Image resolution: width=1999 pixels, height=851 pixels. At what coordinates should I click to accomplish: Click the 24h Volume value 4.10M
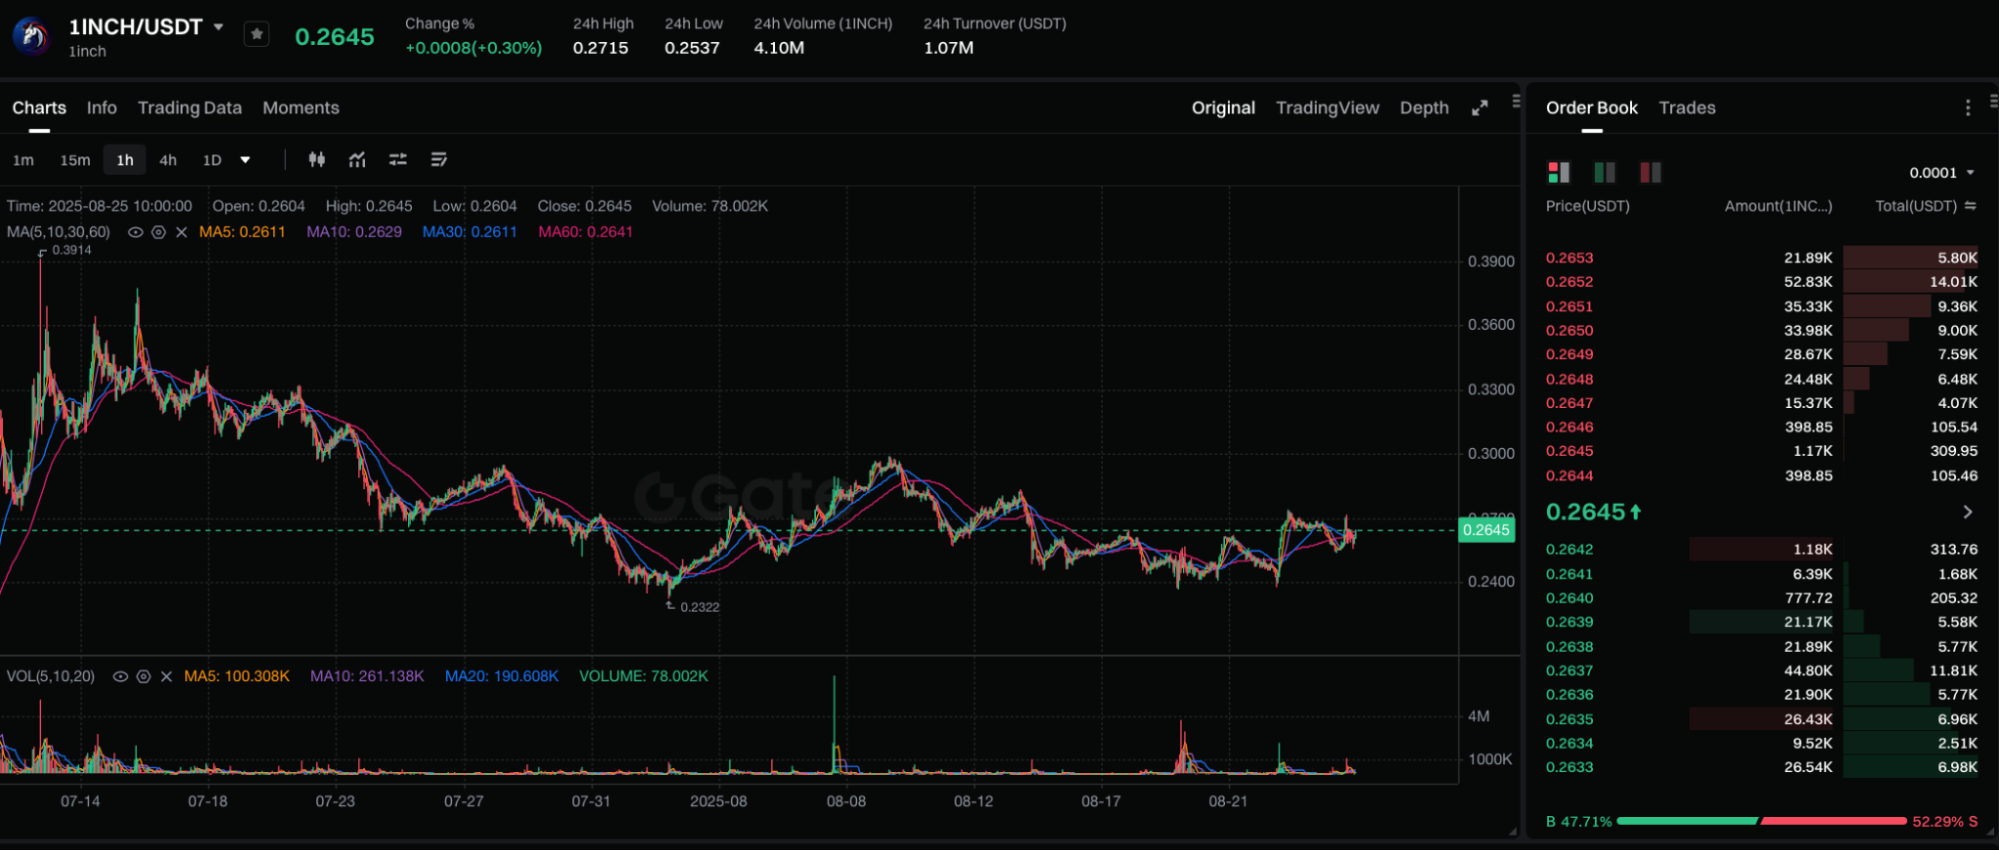click(779, 48)
